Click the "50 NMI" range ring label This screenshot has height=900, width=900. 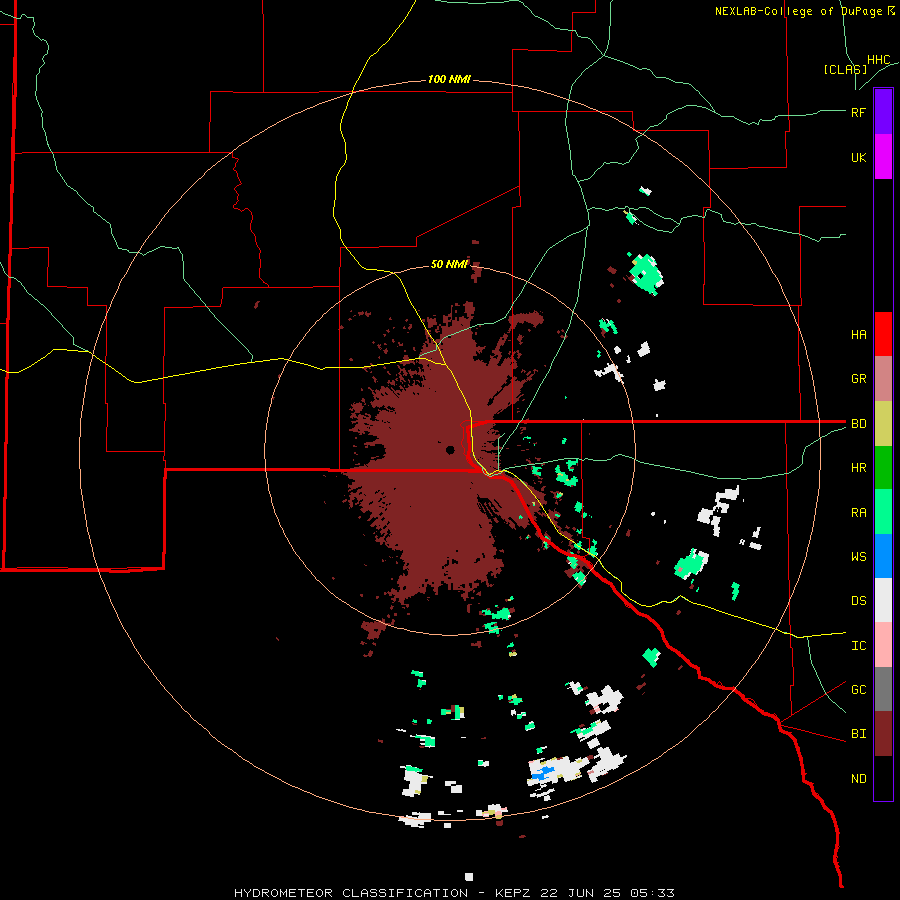pos(449,264)
